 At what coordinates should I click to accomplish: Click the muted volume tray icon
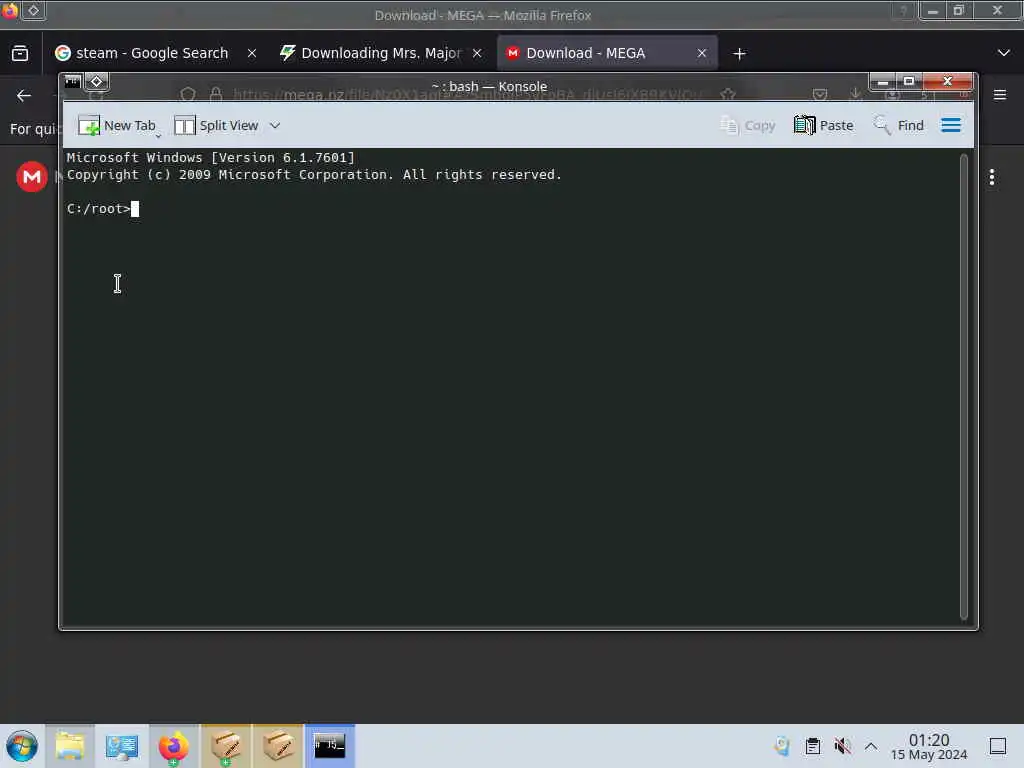(x=842, y=746)
